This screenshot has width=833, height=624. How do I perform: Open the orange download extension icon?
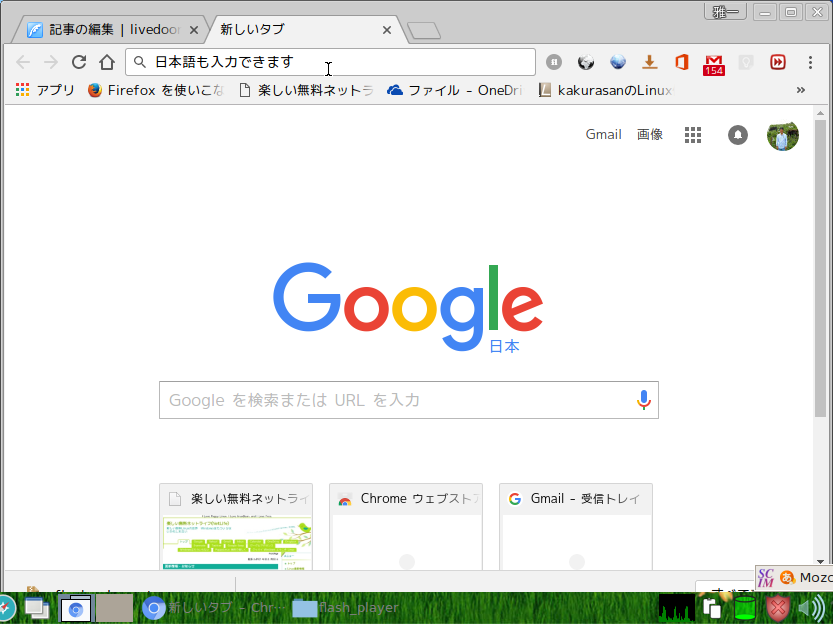point(649,62)
